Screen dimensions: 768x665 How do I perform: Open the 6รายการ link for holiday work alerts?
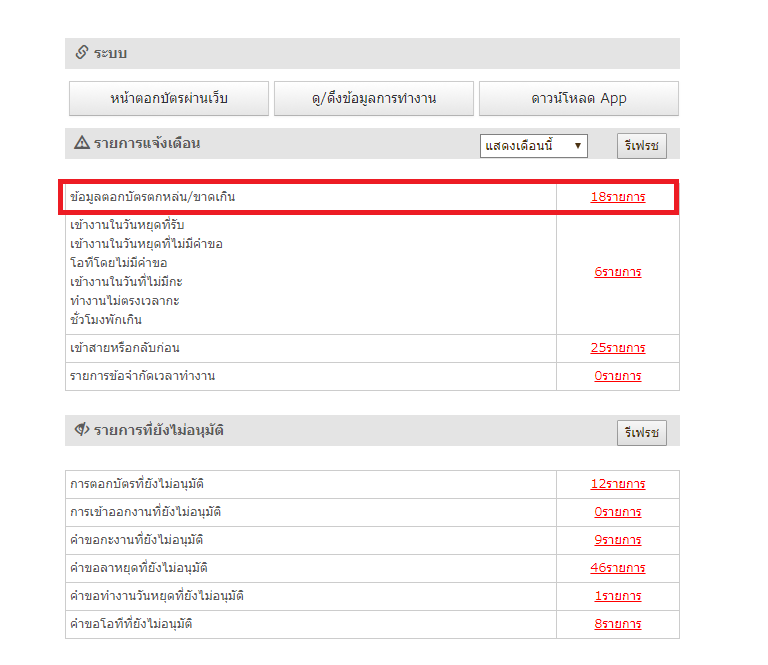(x=617, y=272)
